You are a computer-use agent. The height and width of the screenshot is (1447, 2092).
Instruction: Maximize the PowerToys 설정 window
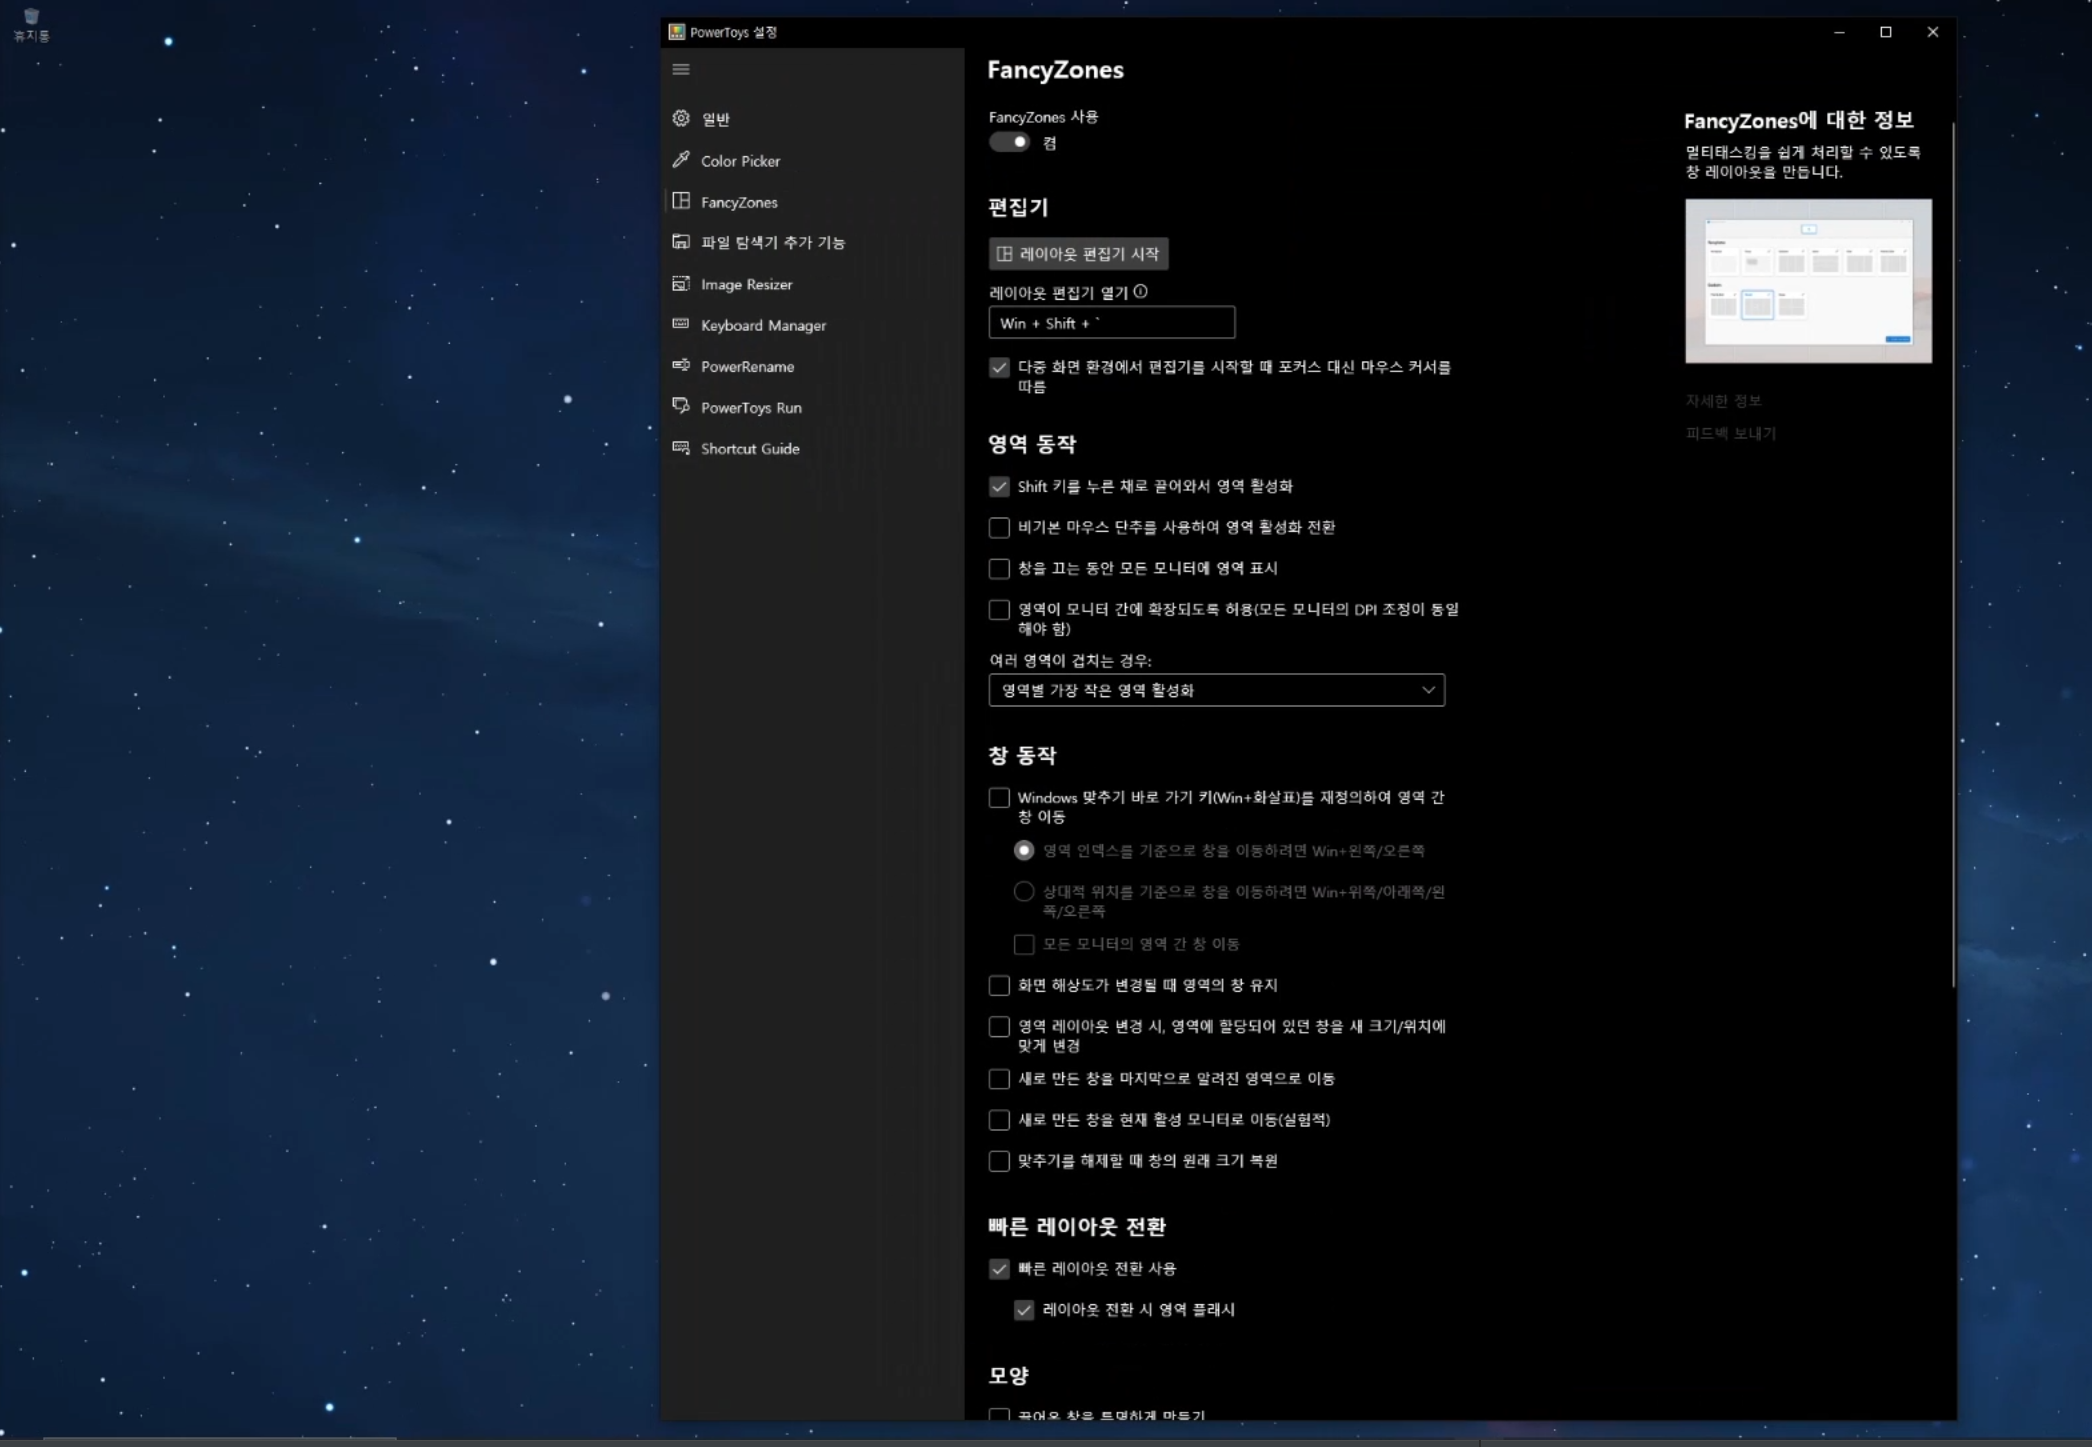(x=1886, y=32)
